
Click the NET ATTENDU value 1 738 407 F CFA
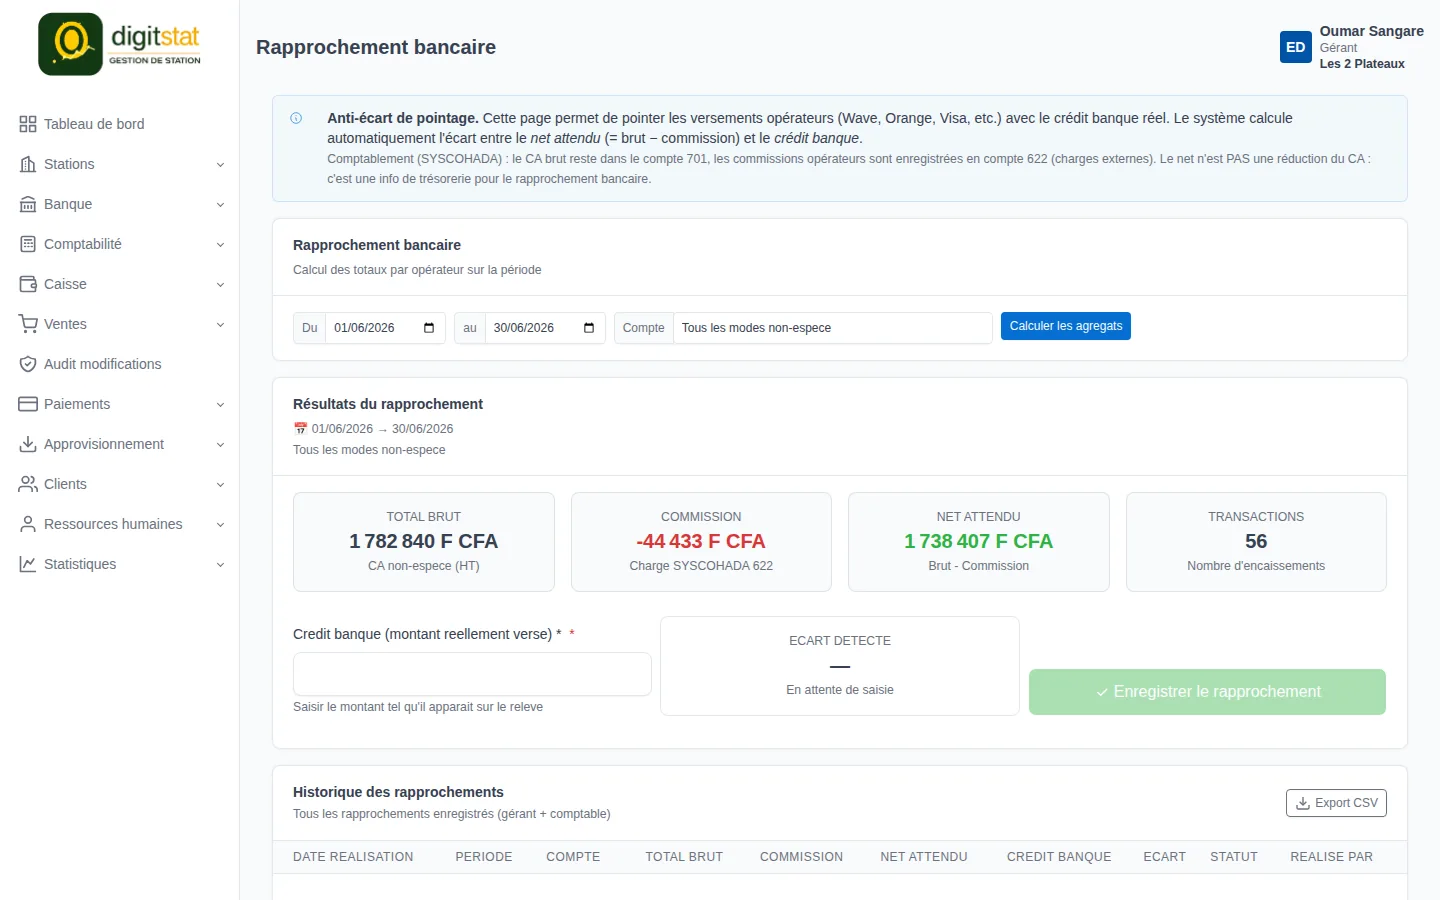[x=979, y=541]
